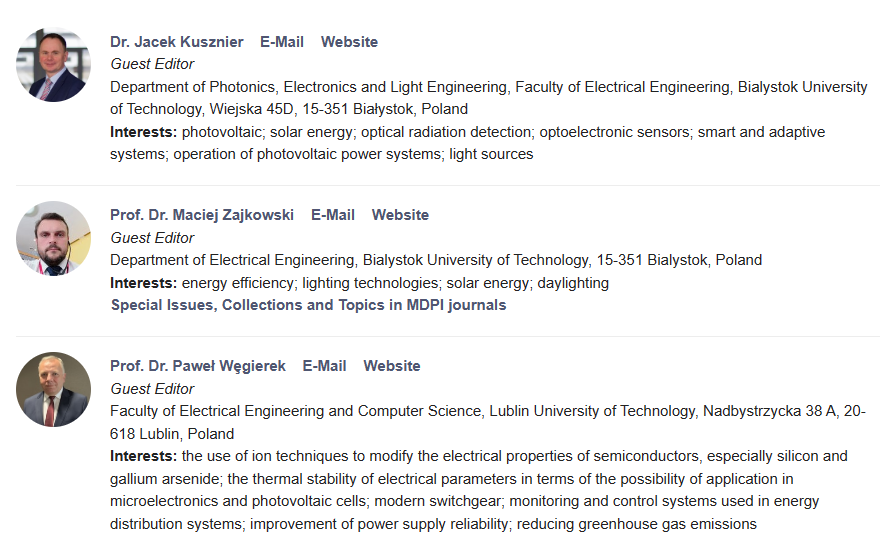Image resolution: width=890 pixels, height=556 pixels.
Task: Click Dr. Jacek Kusznier's profile photo
Action: [x=53, y=65]
